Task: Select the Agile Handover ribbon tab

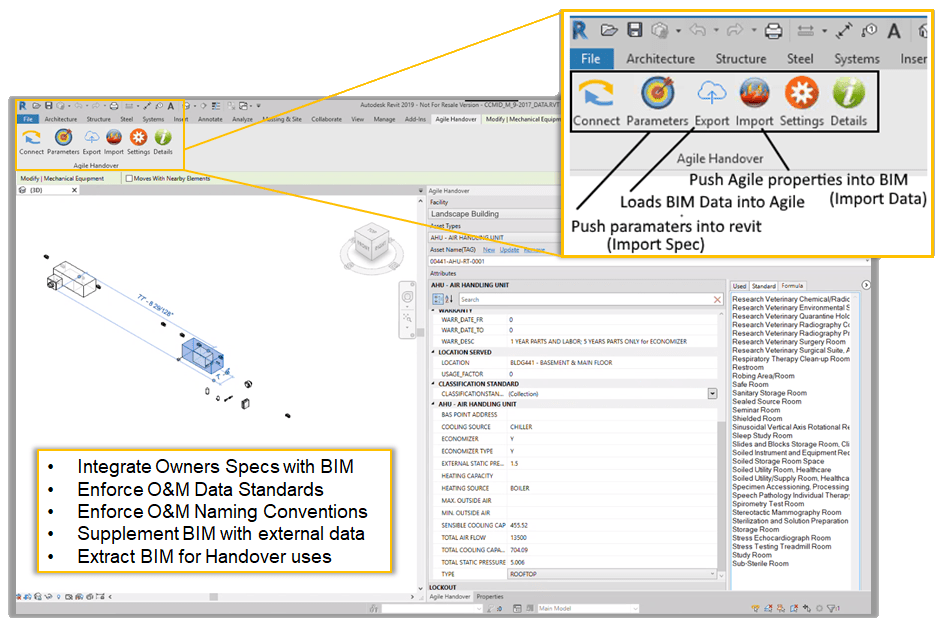Action: click(456, 119)
